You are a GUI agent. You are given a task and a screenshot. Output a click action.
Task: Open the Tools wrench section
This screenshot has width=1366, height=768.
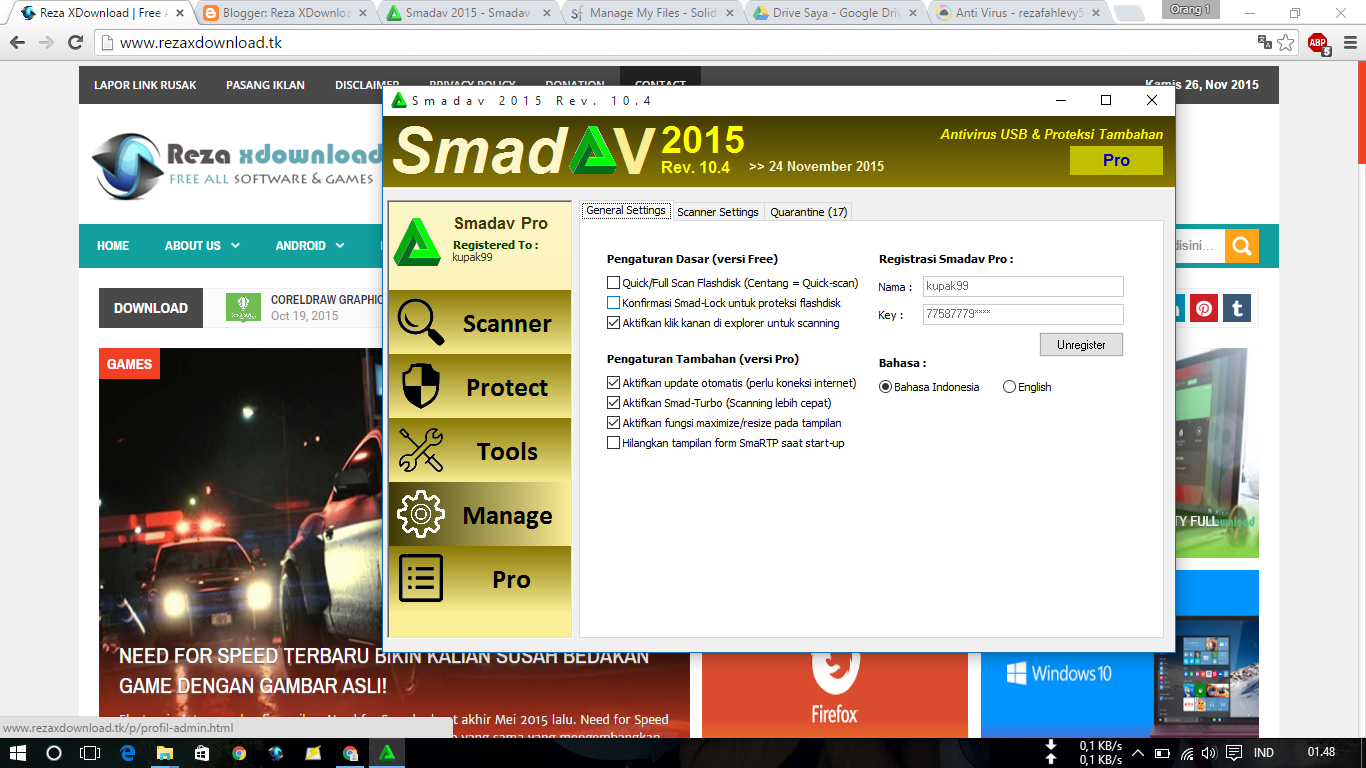click(x=480, y=450)
